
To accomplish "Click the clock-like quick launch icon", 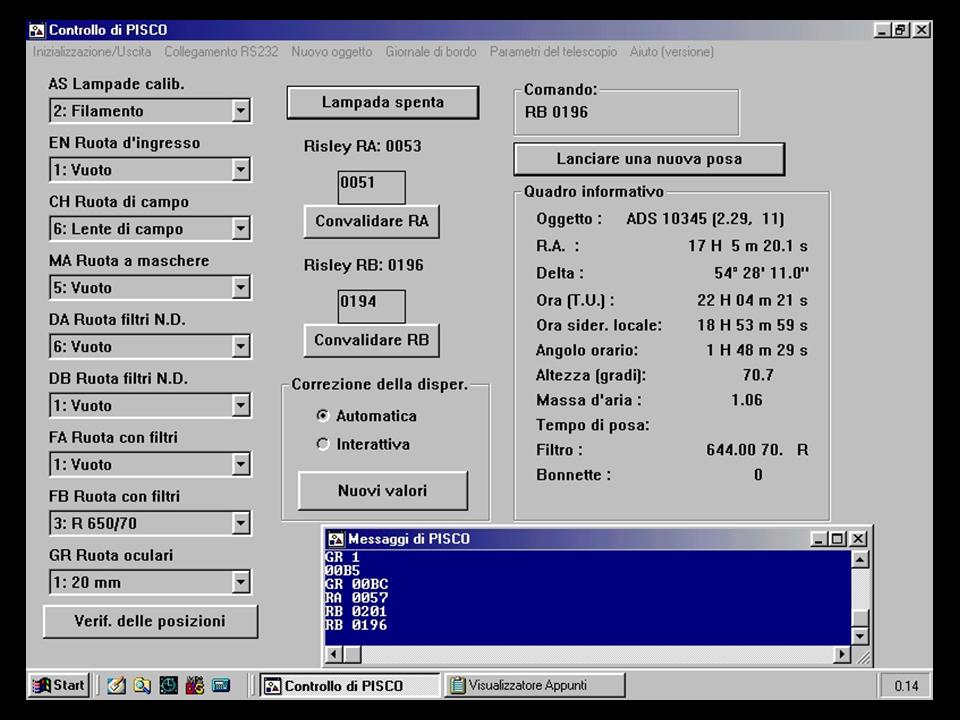I will click(x=169, y=685).
